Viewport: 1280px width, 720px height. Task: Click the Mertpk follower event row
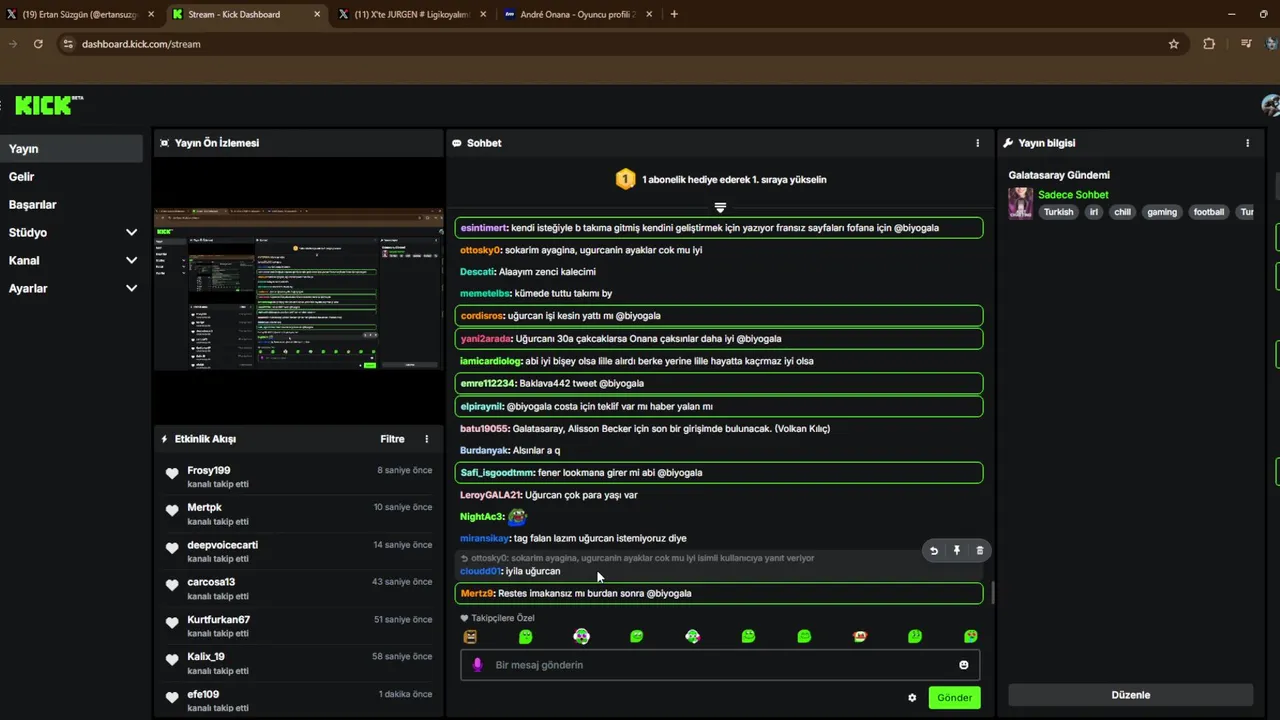point(298,514)
